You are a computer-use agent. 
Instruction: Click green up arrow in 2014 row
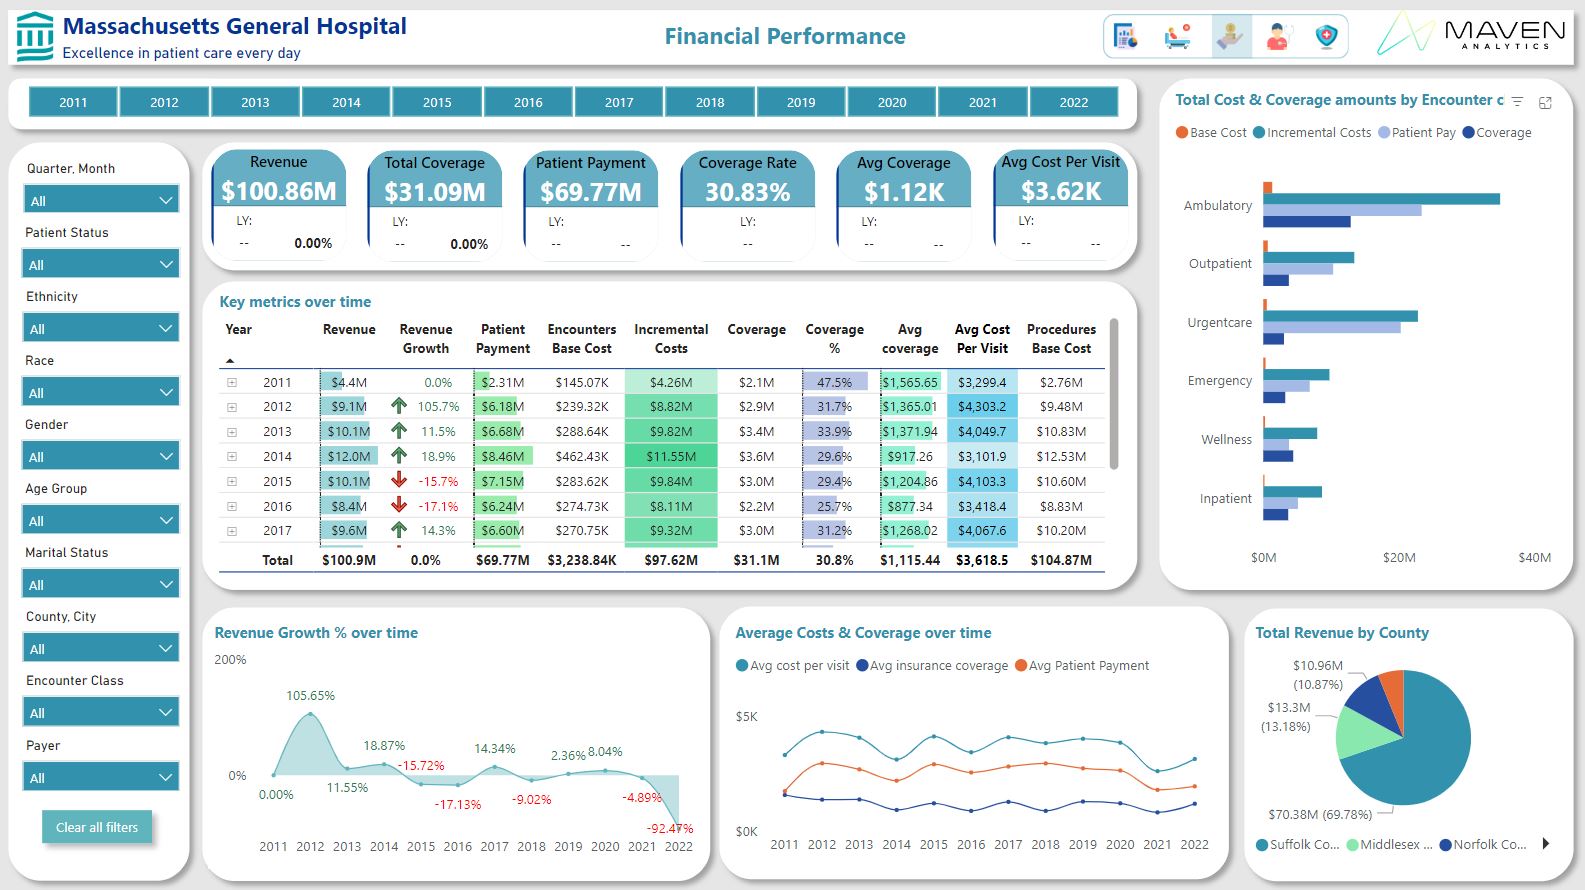coord(399,456)
